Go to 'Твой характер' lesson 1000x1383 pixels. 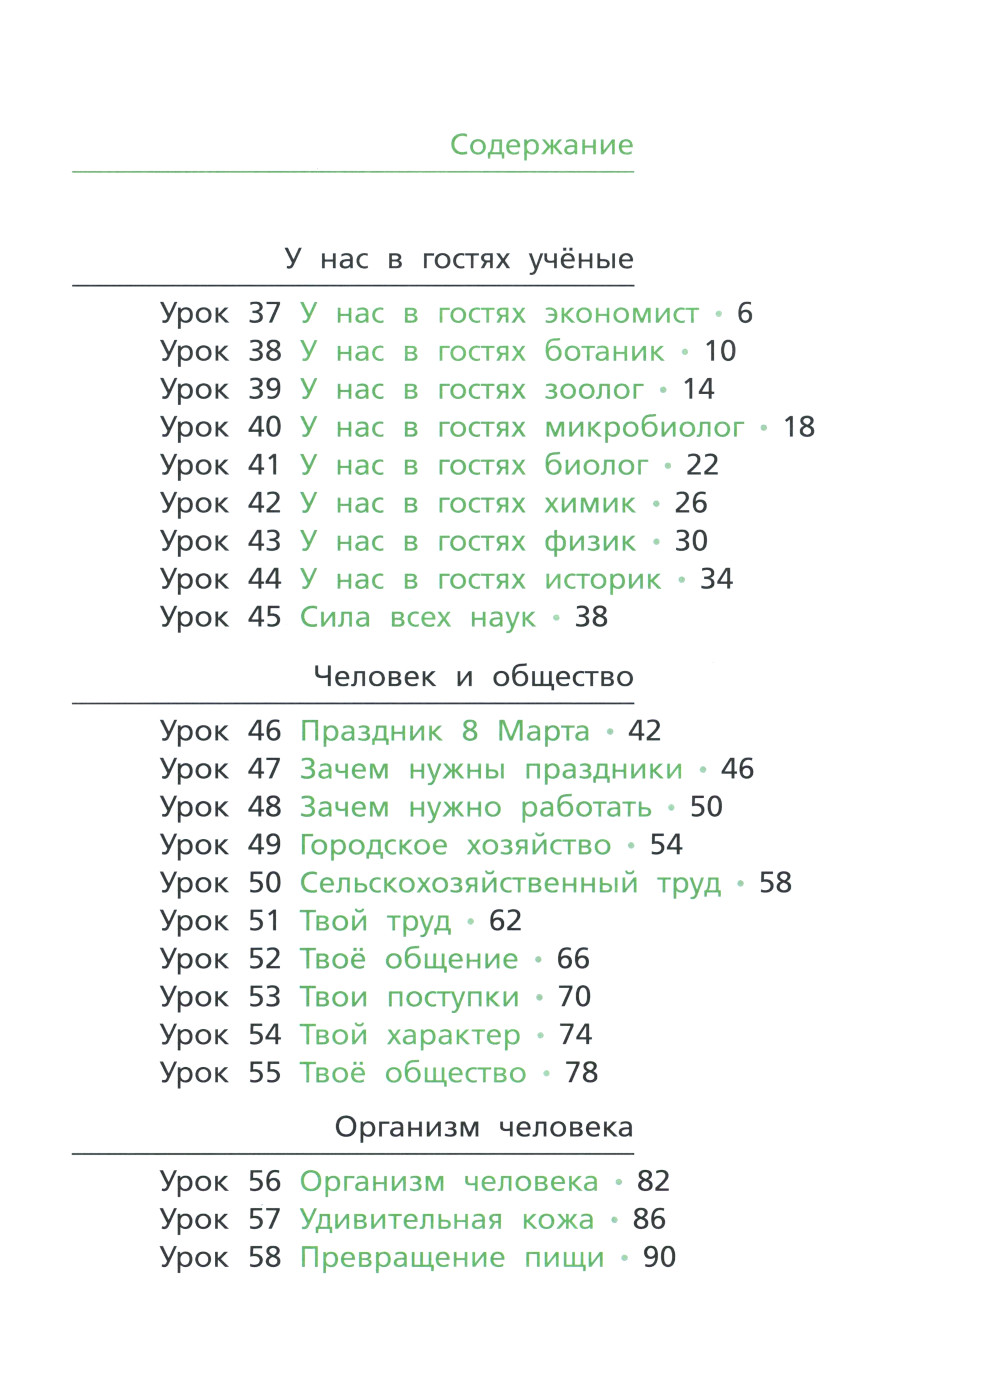click(410, 1036)
